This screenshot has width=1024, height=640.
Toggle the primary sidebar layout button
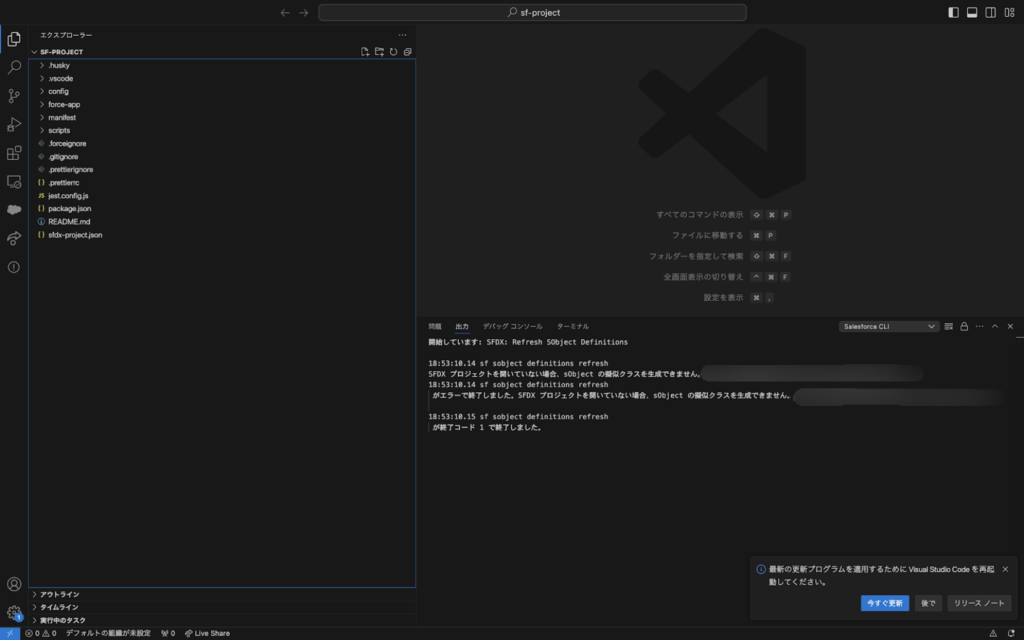[x=953, y=13]
